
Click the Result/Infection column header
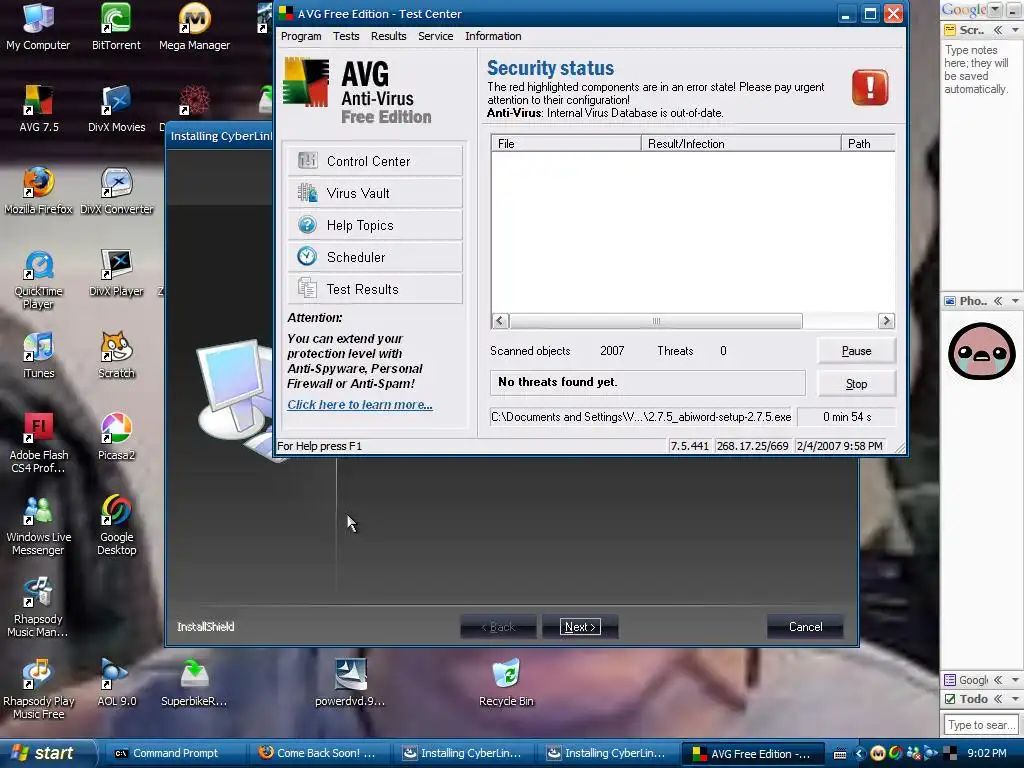(x=741, y=144)
